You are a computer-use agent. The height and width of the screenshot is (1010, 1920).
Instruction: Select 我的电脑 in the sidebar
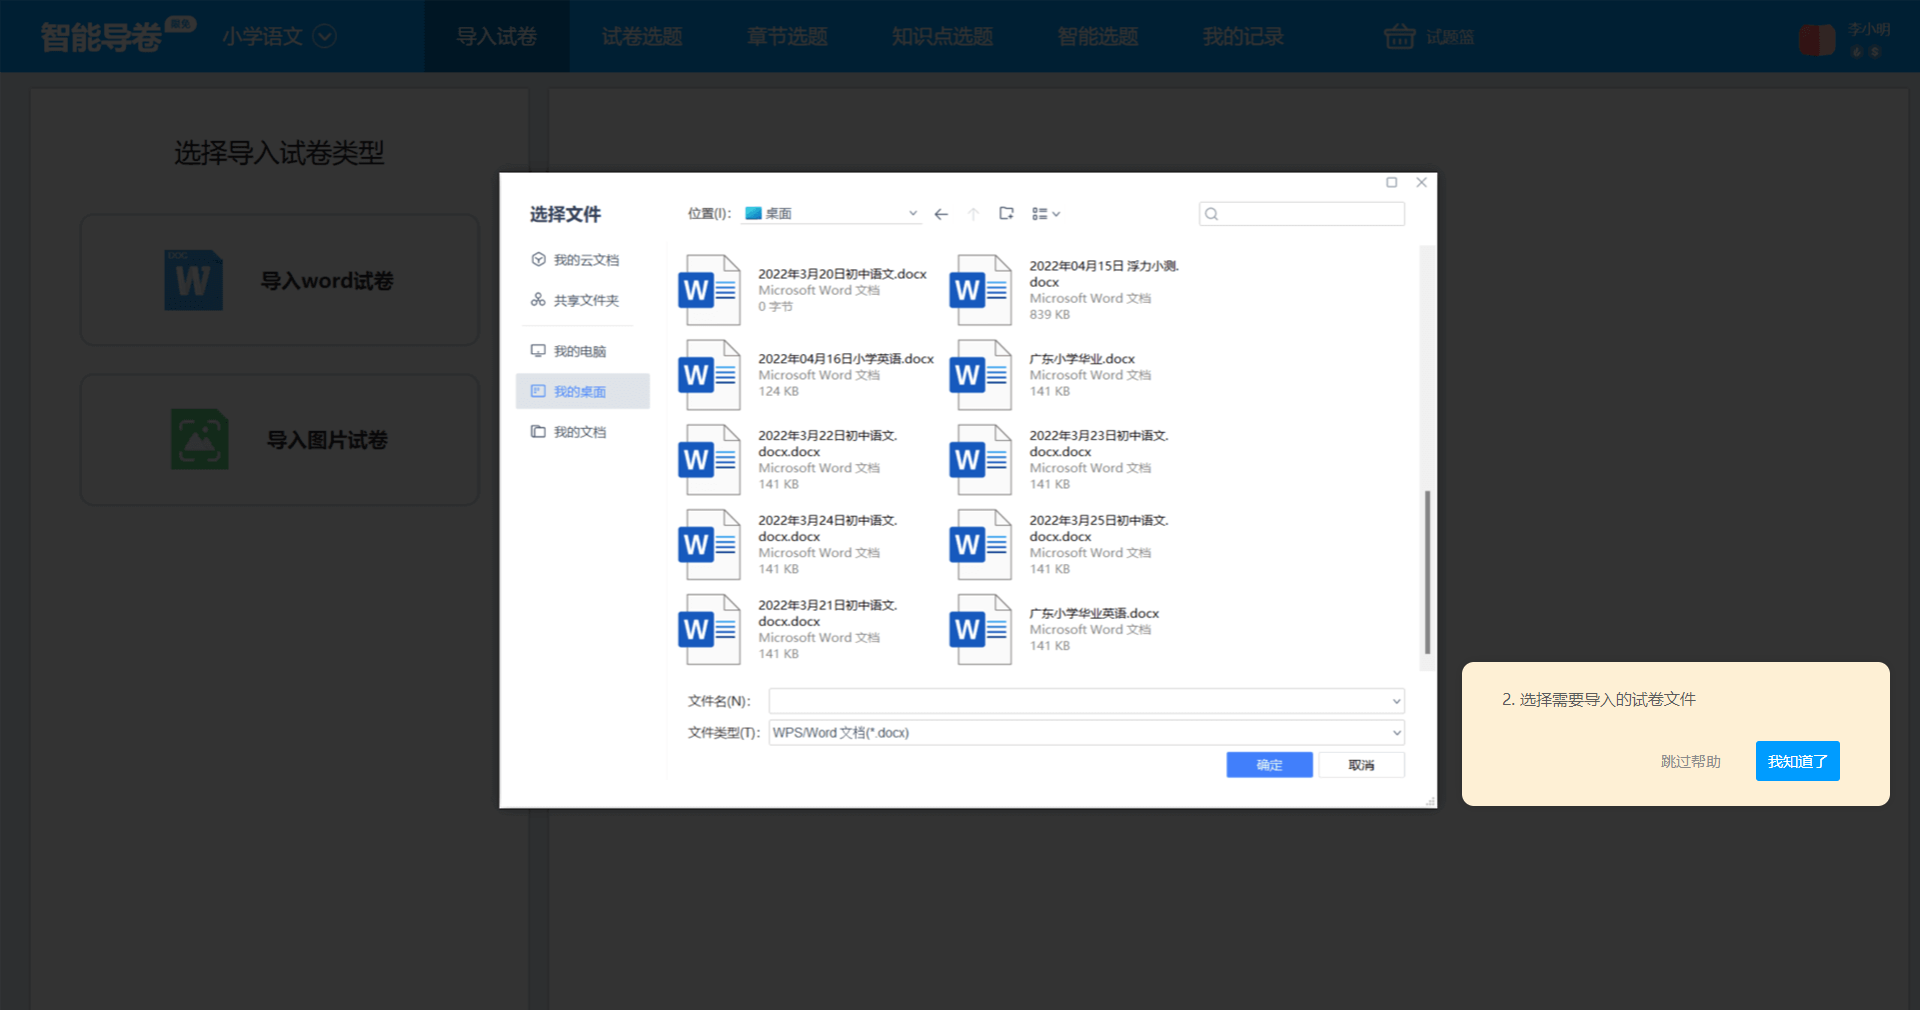568,351
